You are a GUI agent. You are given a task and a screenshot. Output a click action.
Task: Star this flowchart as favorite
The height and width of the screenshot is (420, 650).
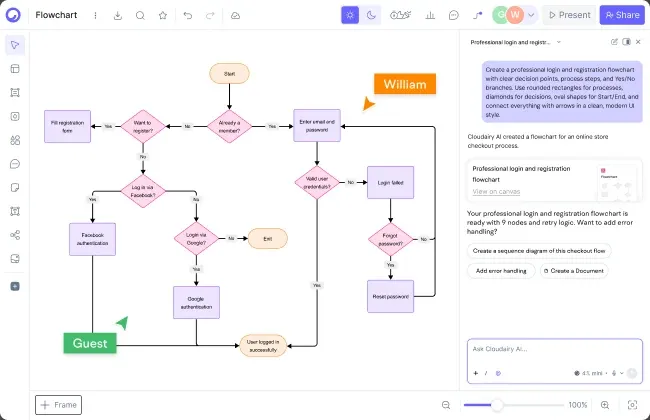(x=163, y=15)
